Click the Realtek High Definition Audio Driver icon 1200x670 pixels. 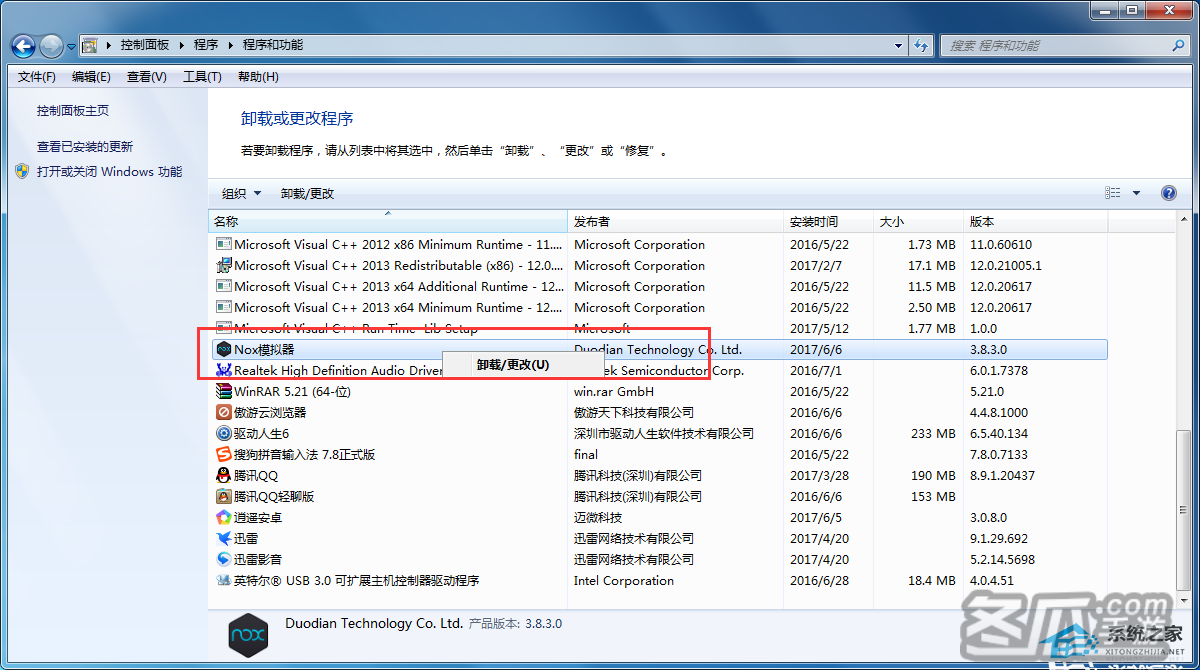click(x=223, y=371)
